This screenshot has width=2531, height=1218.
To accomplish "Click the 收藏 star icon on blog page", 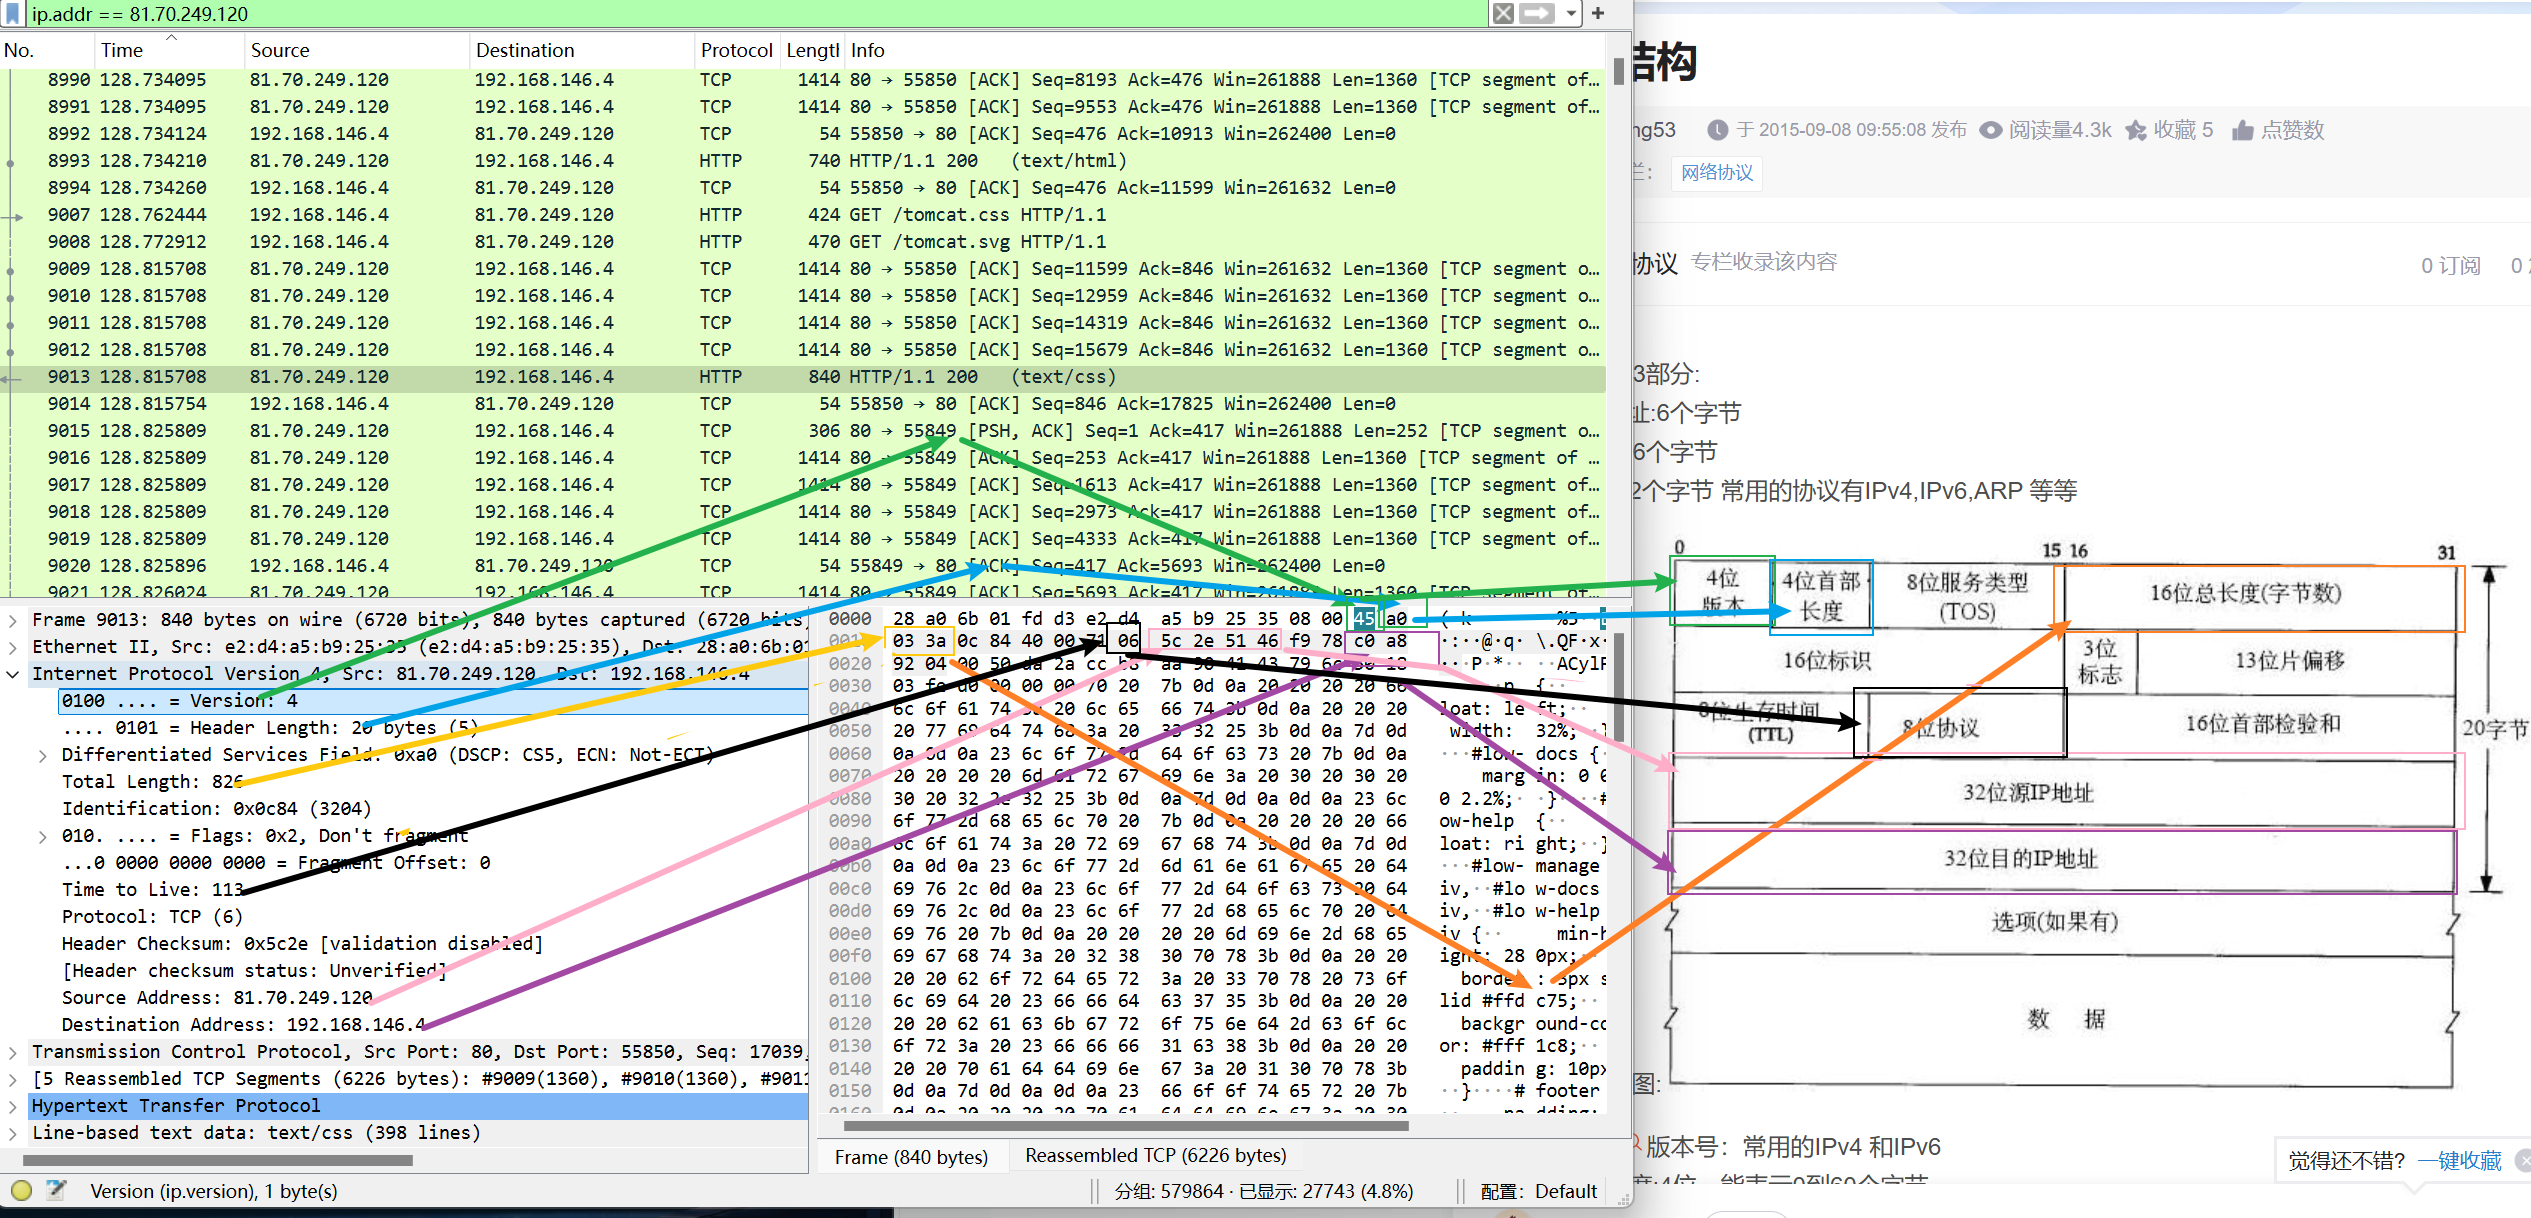I will (x=2135, y=130).
